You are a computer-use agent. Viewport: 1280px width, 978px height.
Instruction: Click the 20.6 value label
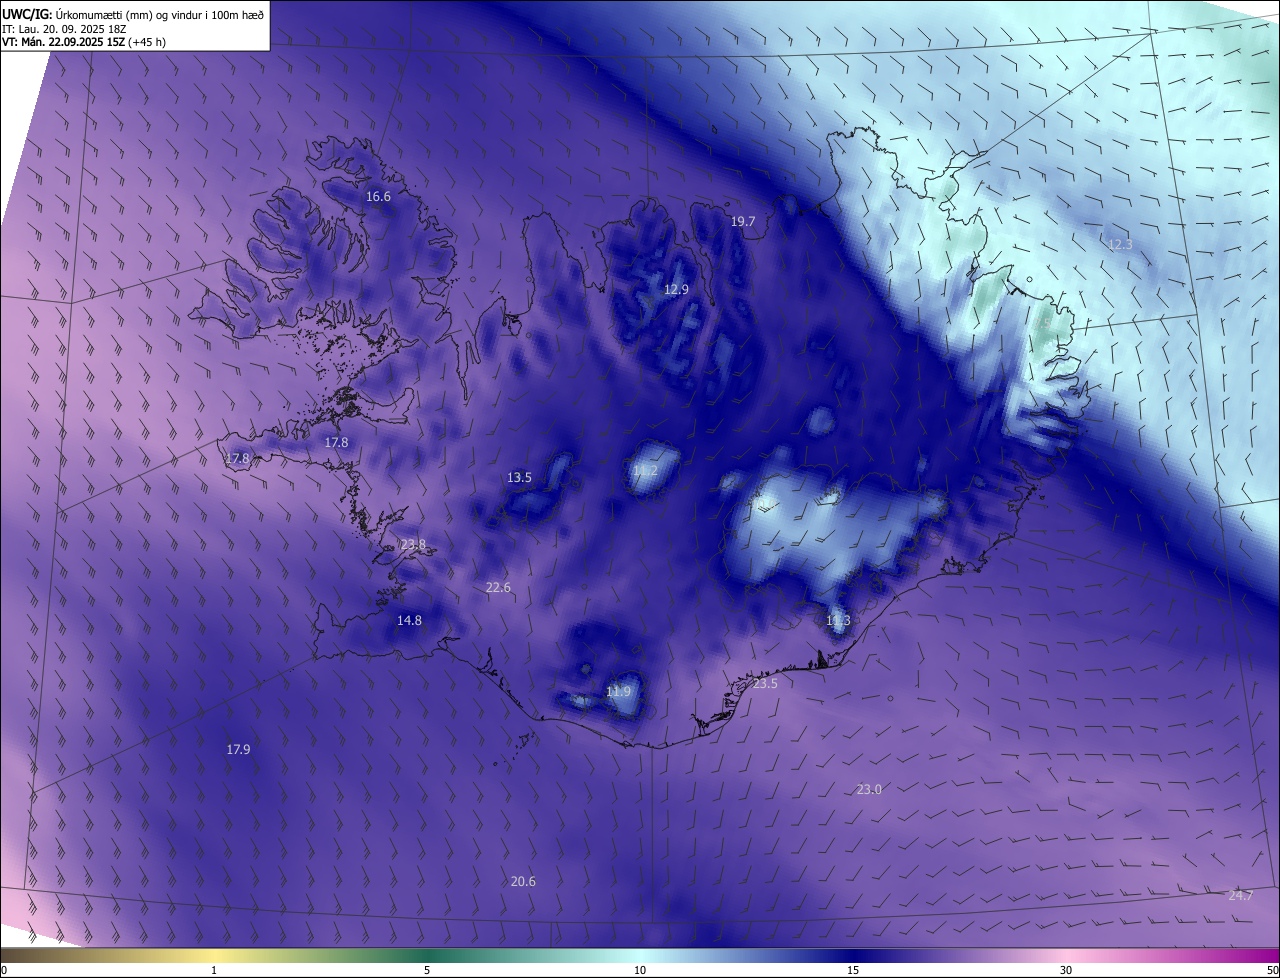click(523, 882)
